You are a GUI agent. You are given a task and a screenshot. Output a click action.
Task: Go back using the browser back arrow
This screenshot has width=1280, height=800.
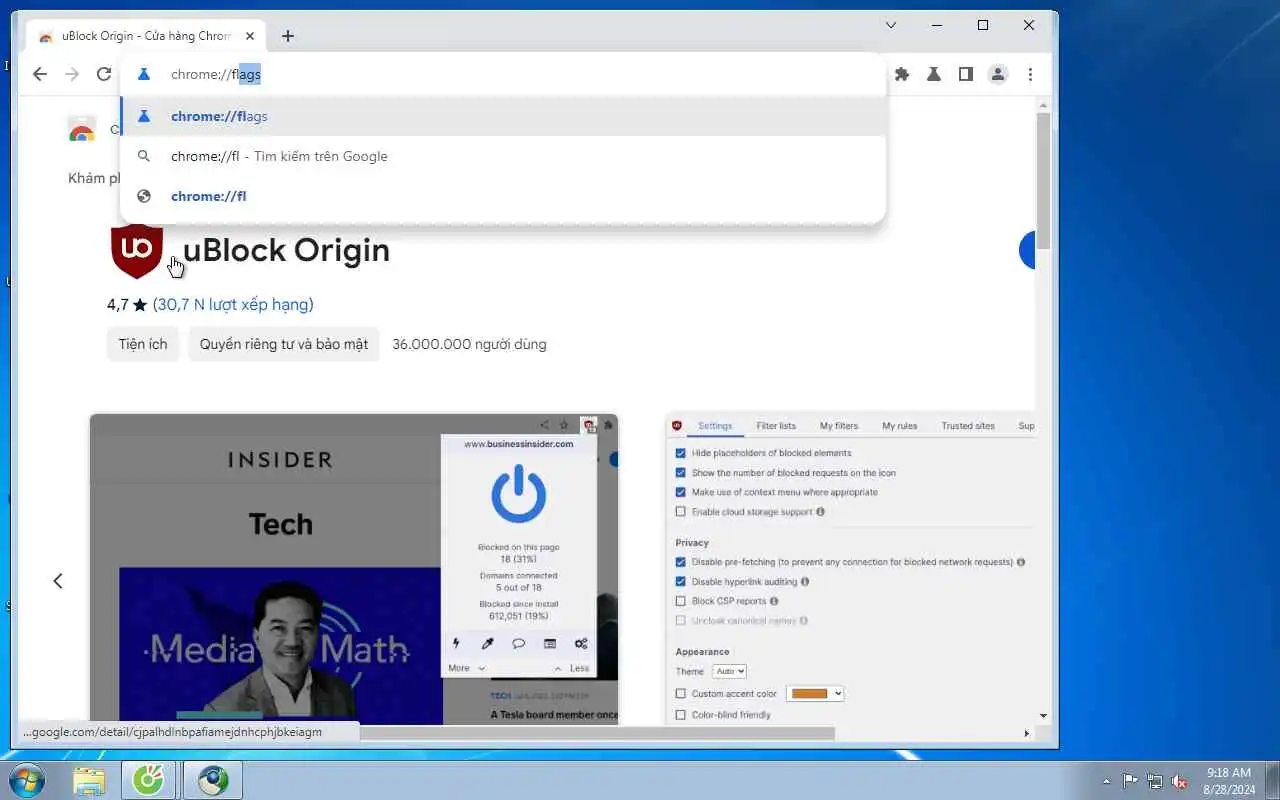[40, 74]
